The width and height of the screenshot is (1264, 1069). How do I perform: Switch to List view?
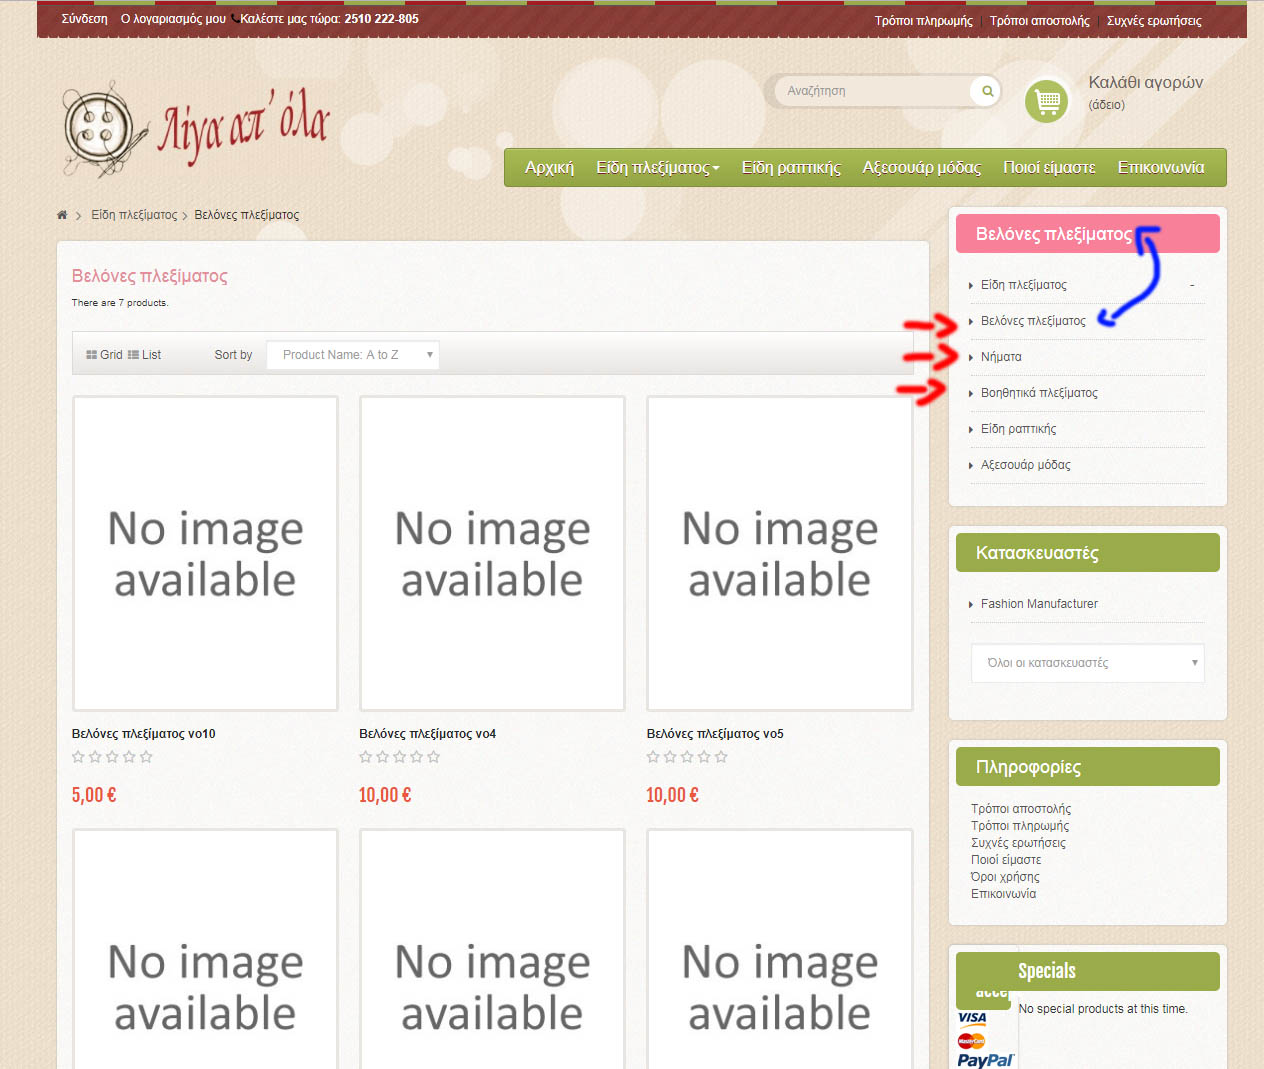point(144,355)
